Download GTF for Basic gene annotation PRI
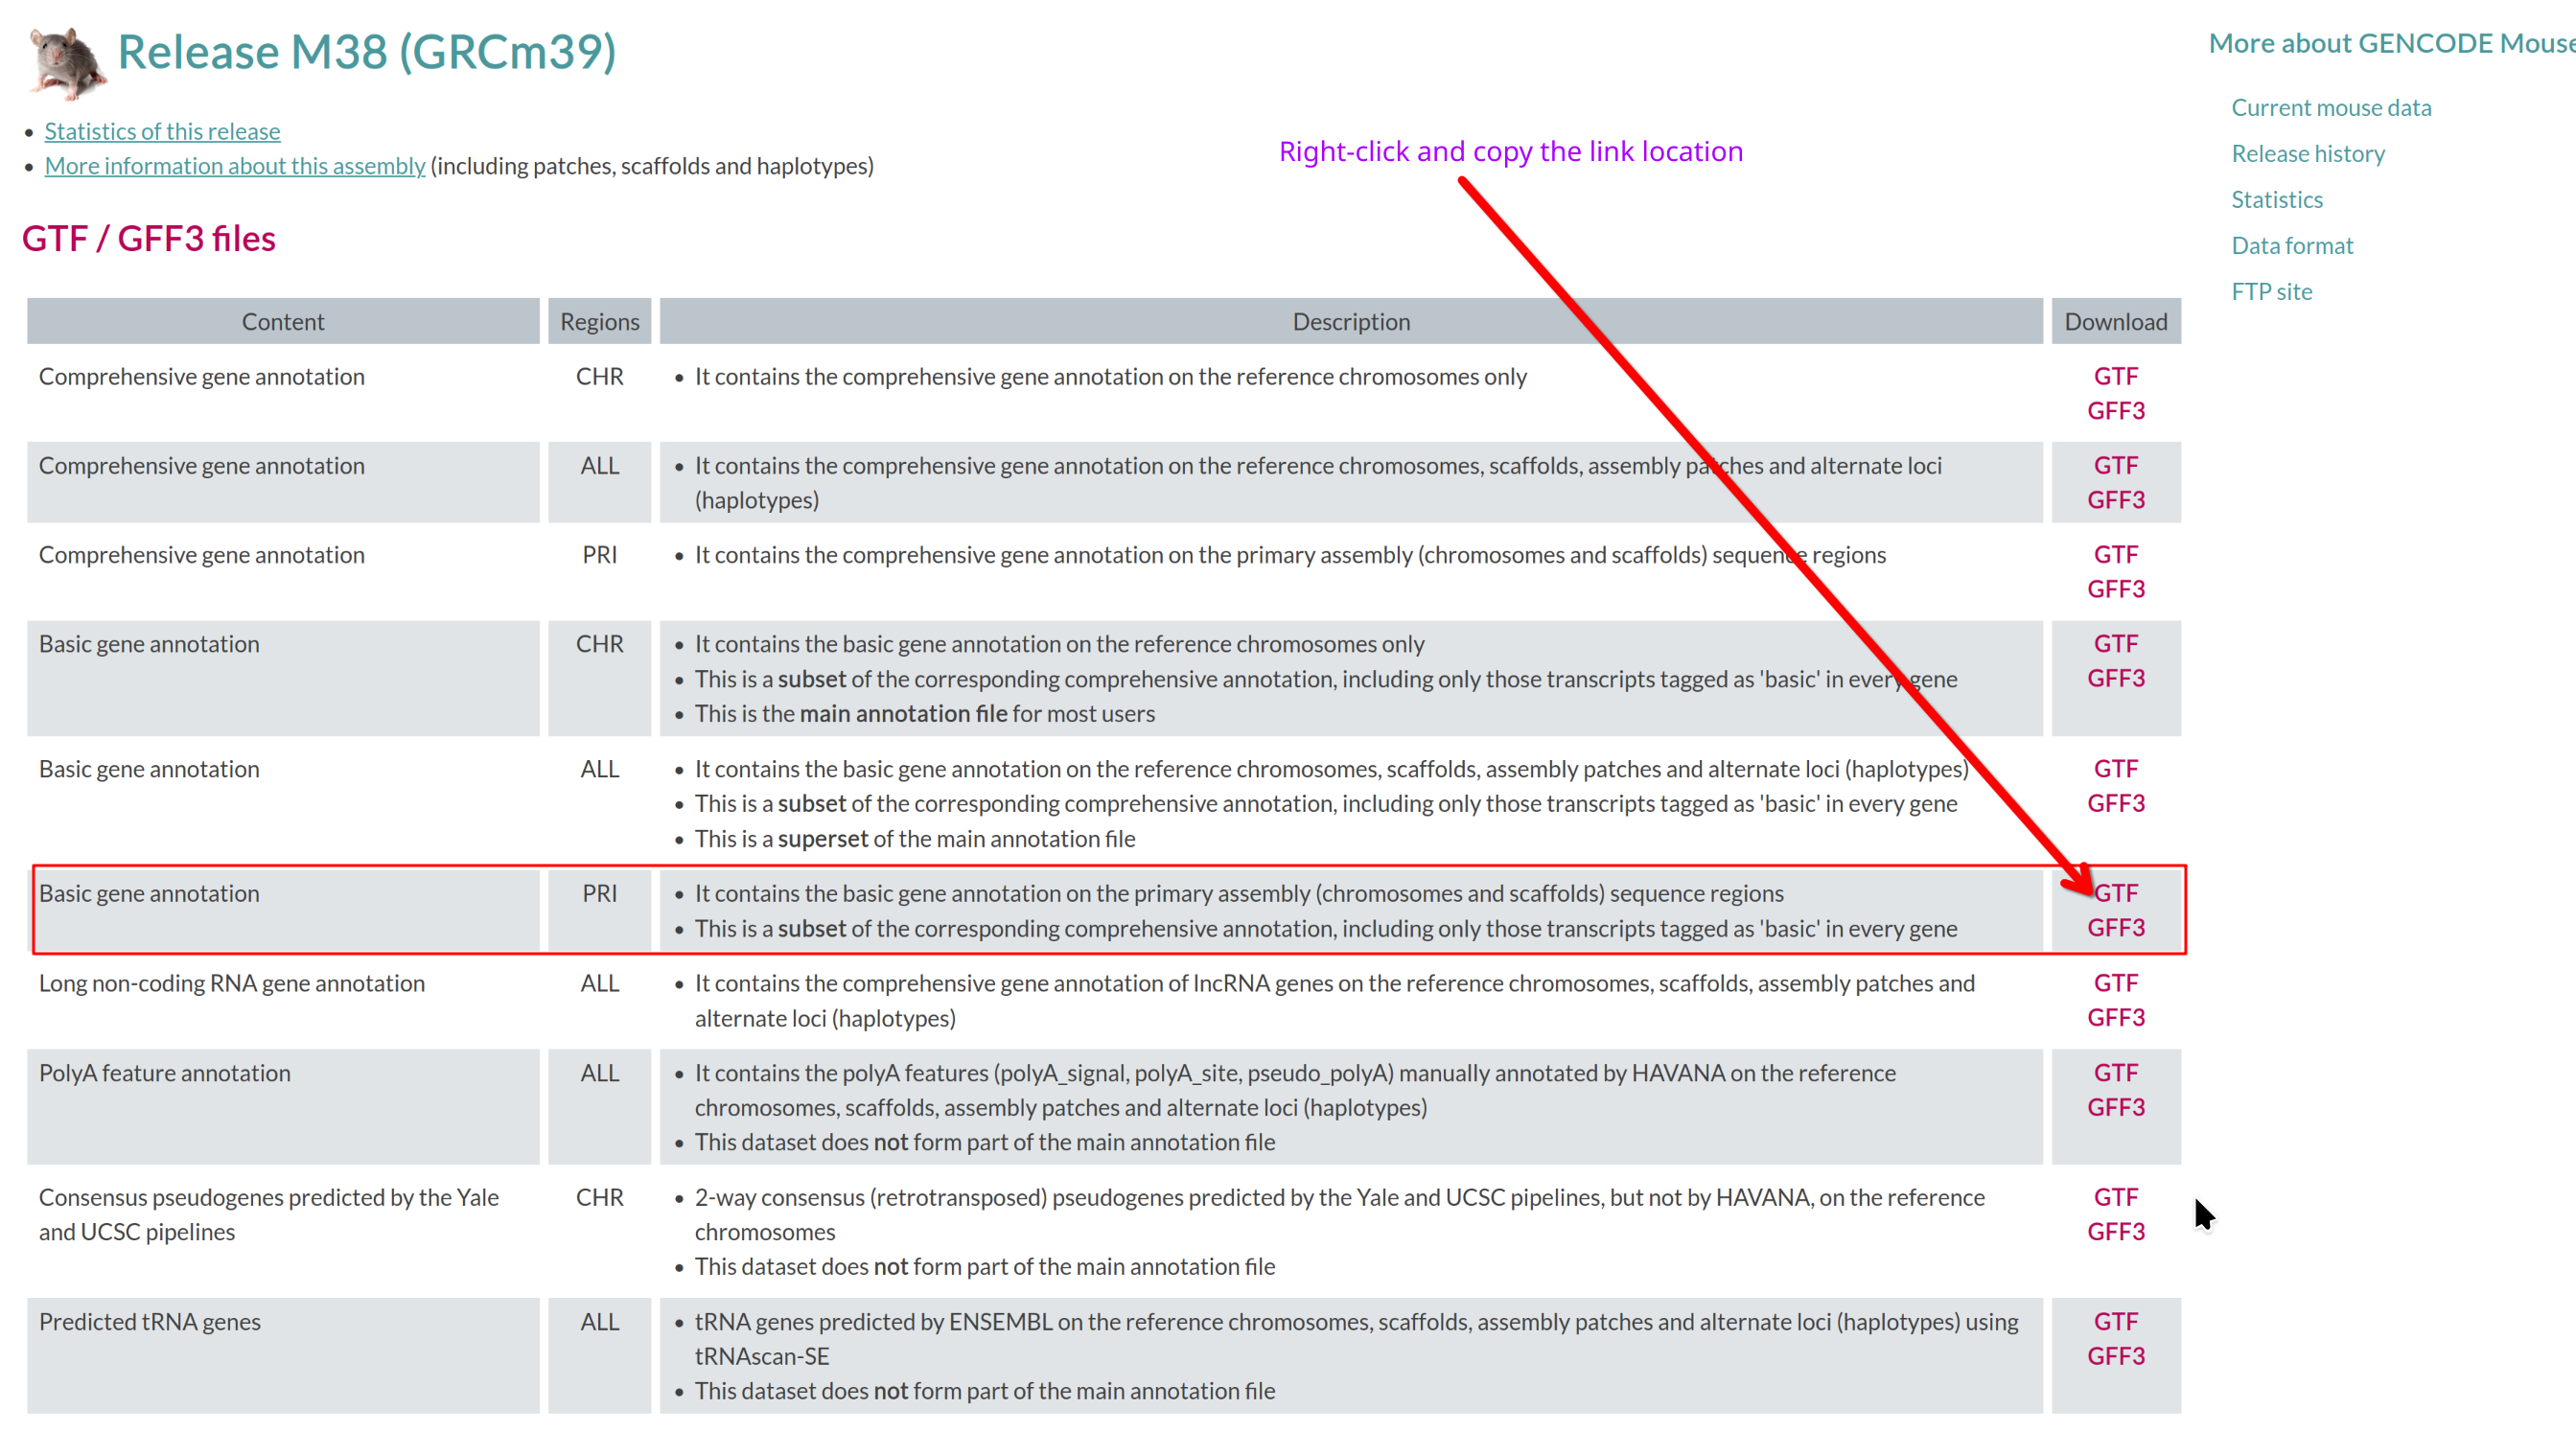Viewport: 2576px width, 1455px height. (x=2116, y=893)
